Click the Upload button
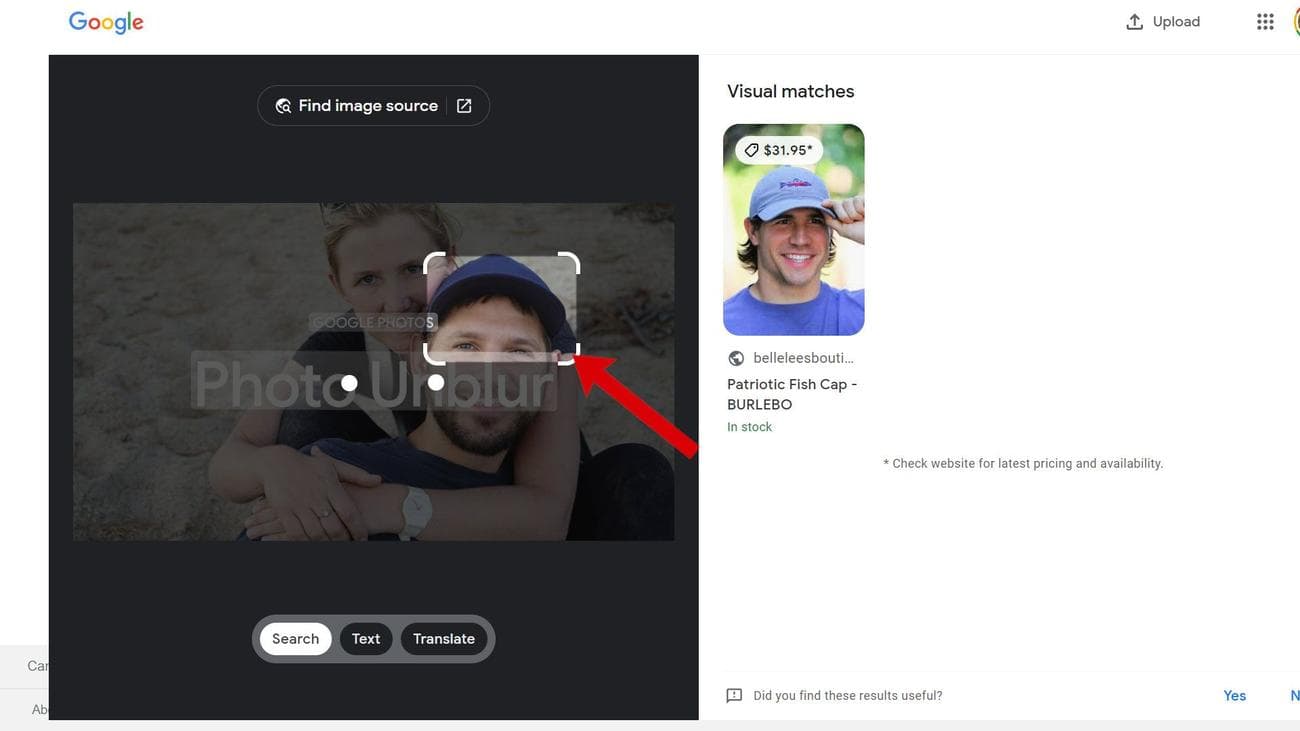The image size is (1300, 731). (1163, 22)
